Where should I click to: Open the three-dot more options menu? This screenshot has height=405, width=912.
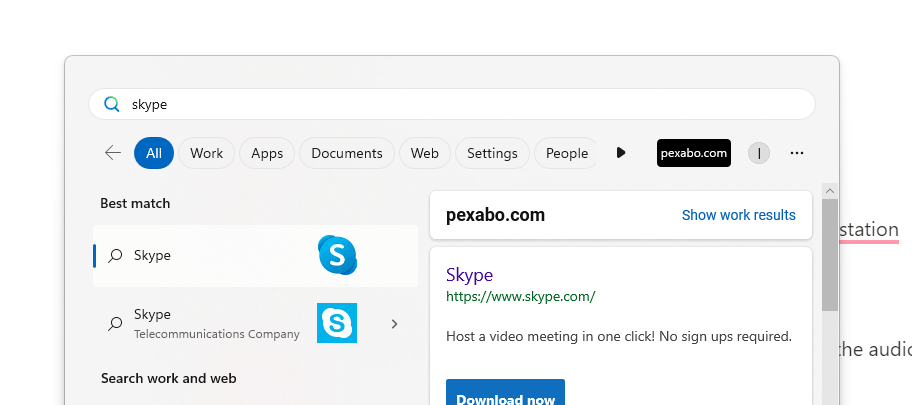tap(797, 153)
